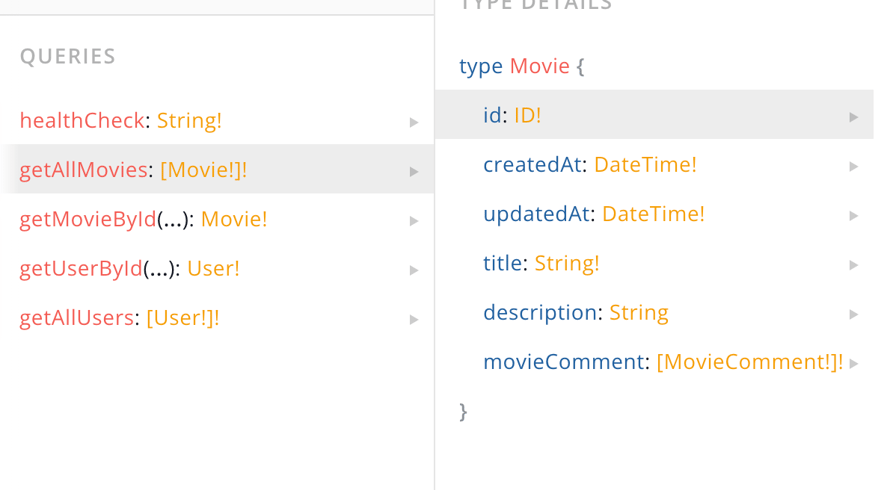The width and height of the screenshot is (884, 490).
Task: Open getMovieById query details
Action: tap(88, 219)
